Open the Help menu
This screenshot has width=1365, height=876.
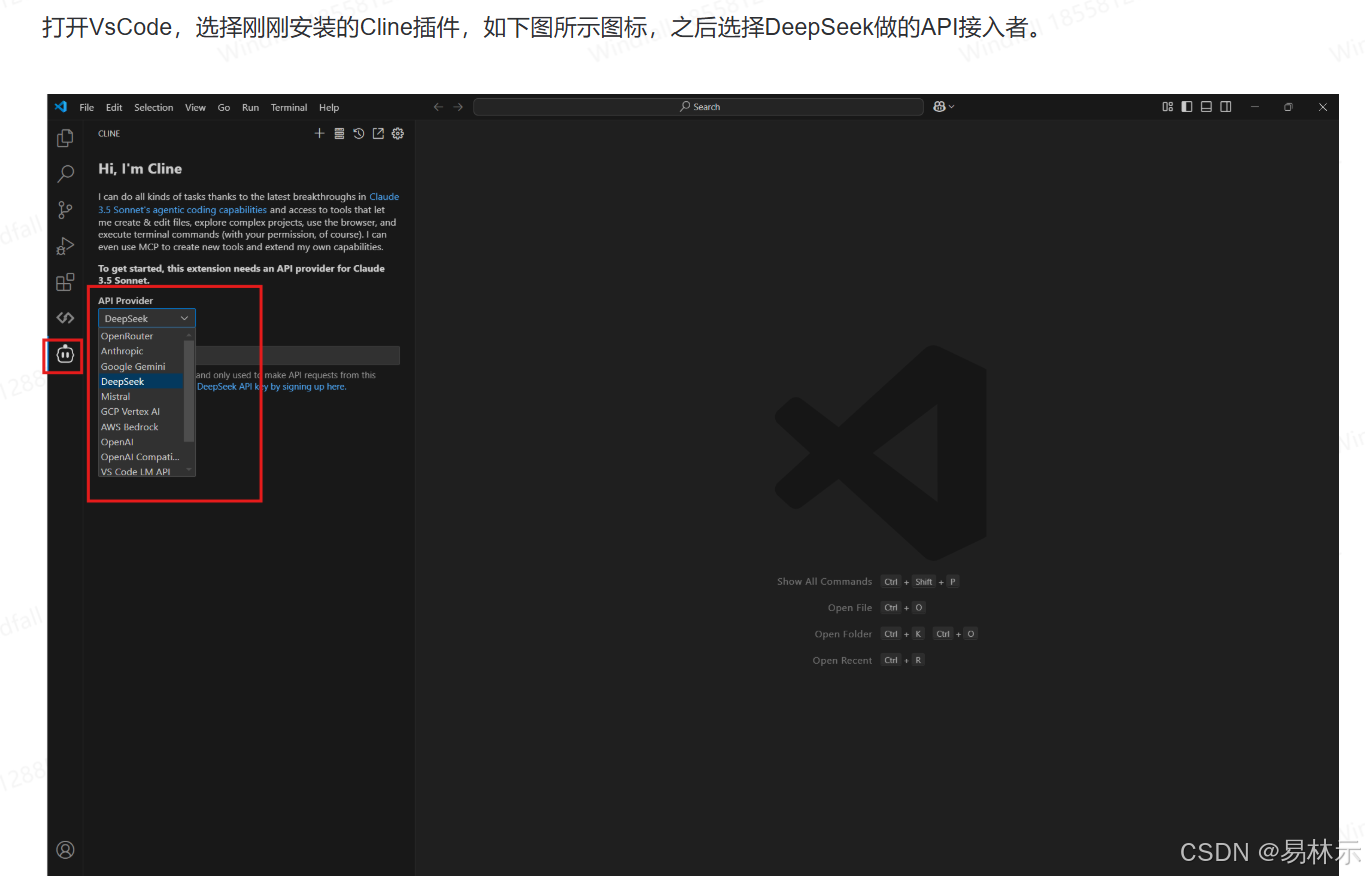[x=329, y=108]
